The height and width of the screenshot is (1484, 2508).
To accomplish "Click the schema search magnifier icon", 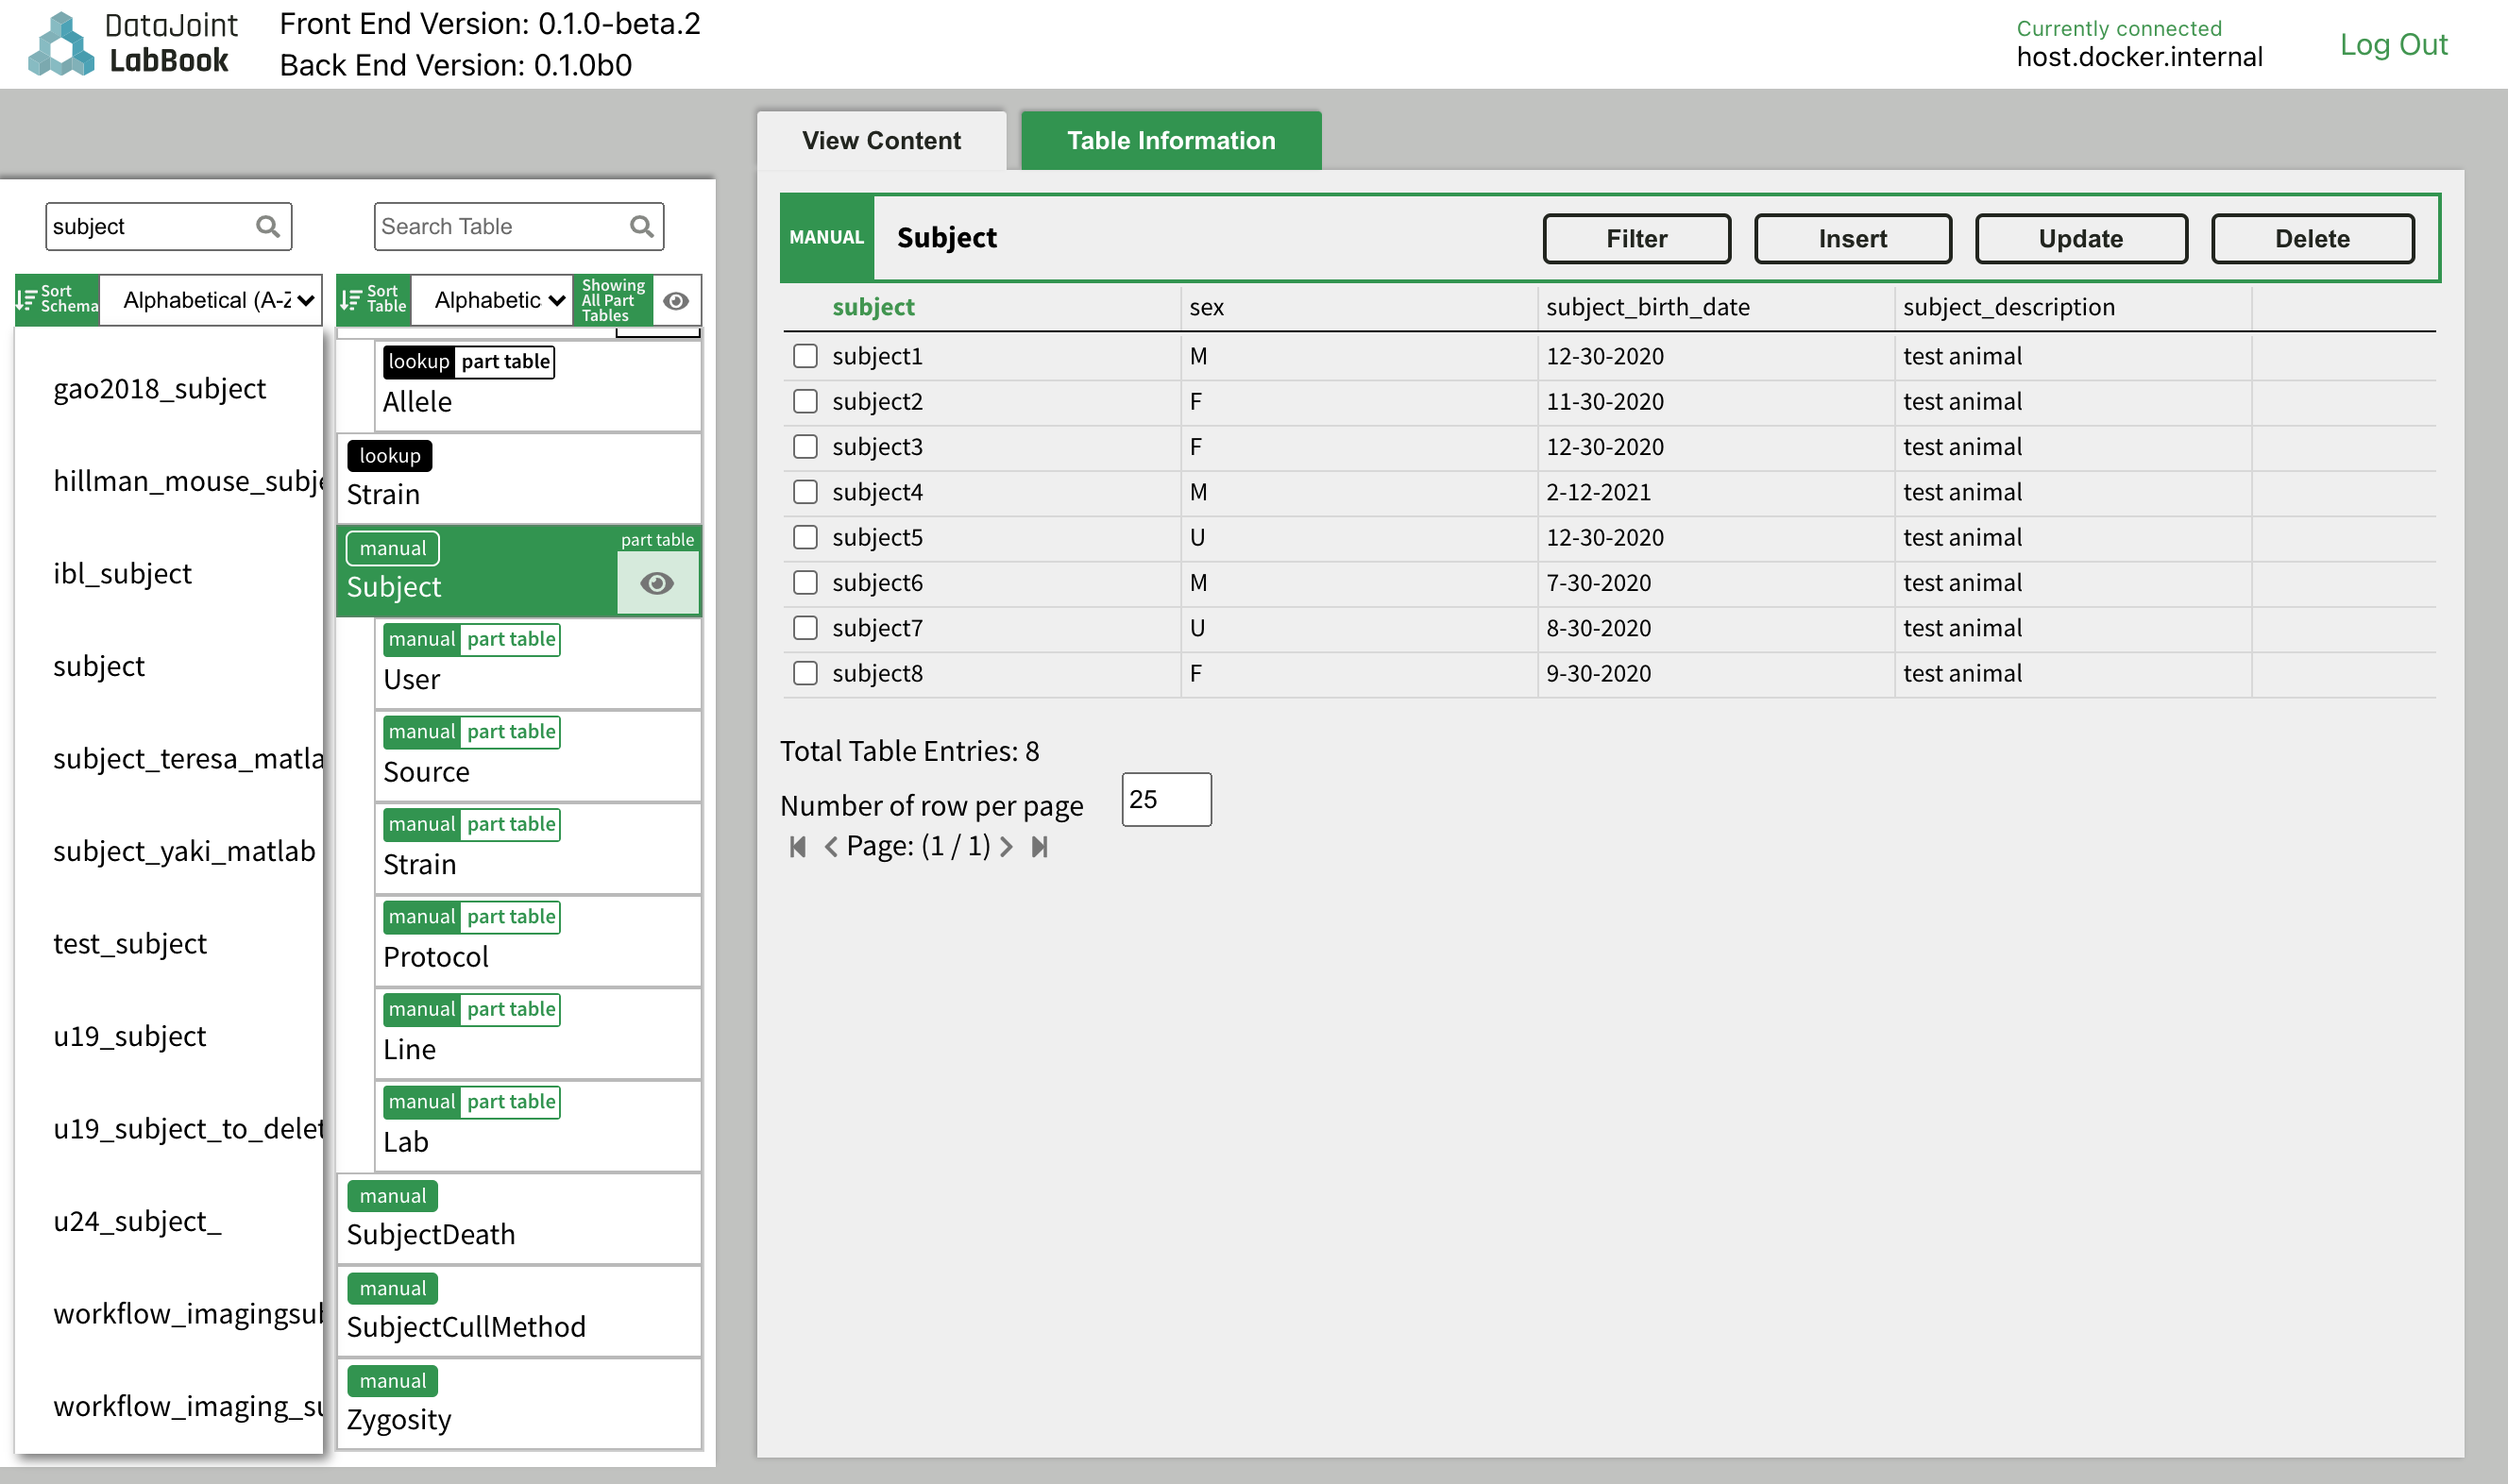I will point(267,227).
